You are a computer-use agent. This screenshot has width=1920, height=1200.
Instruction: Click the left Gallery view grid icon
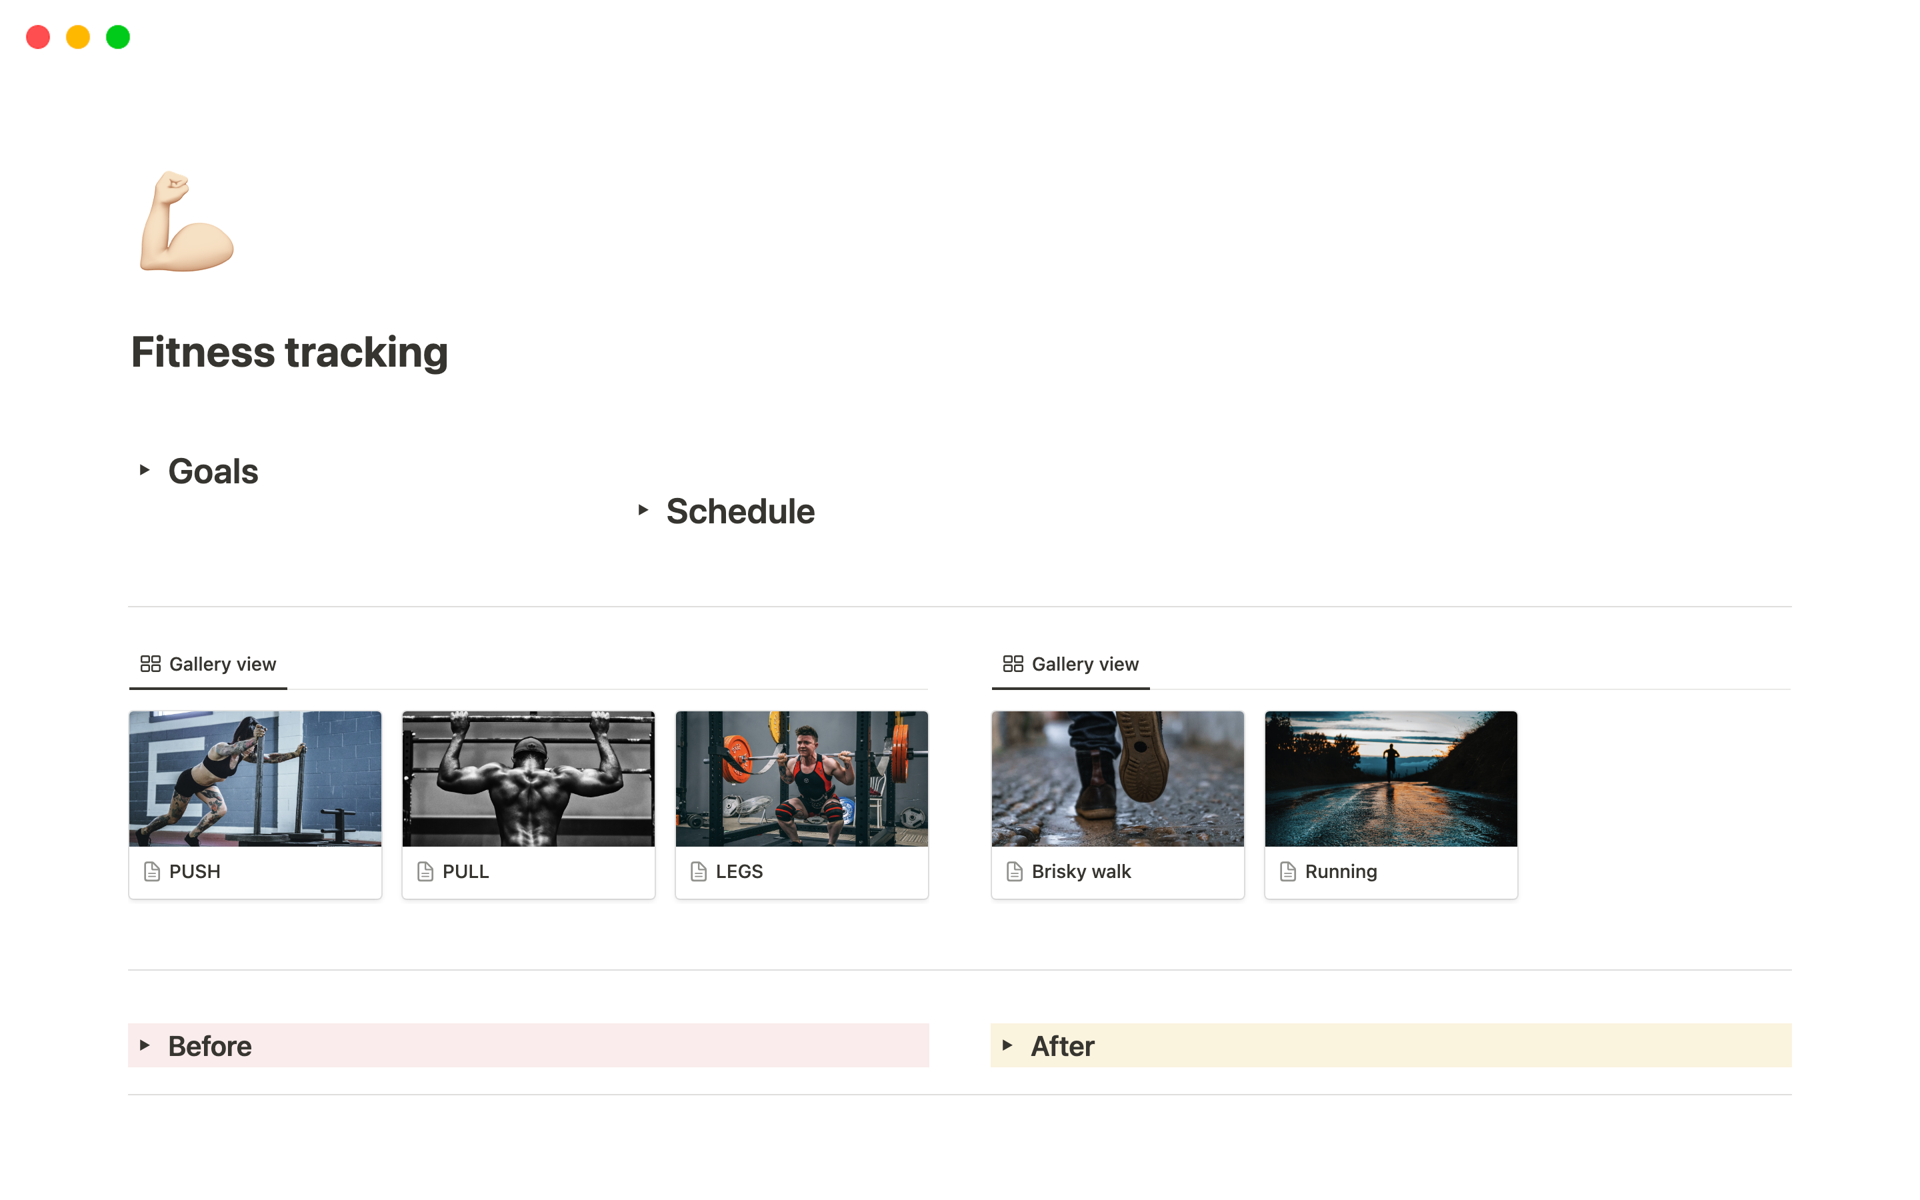pos(150,664)
